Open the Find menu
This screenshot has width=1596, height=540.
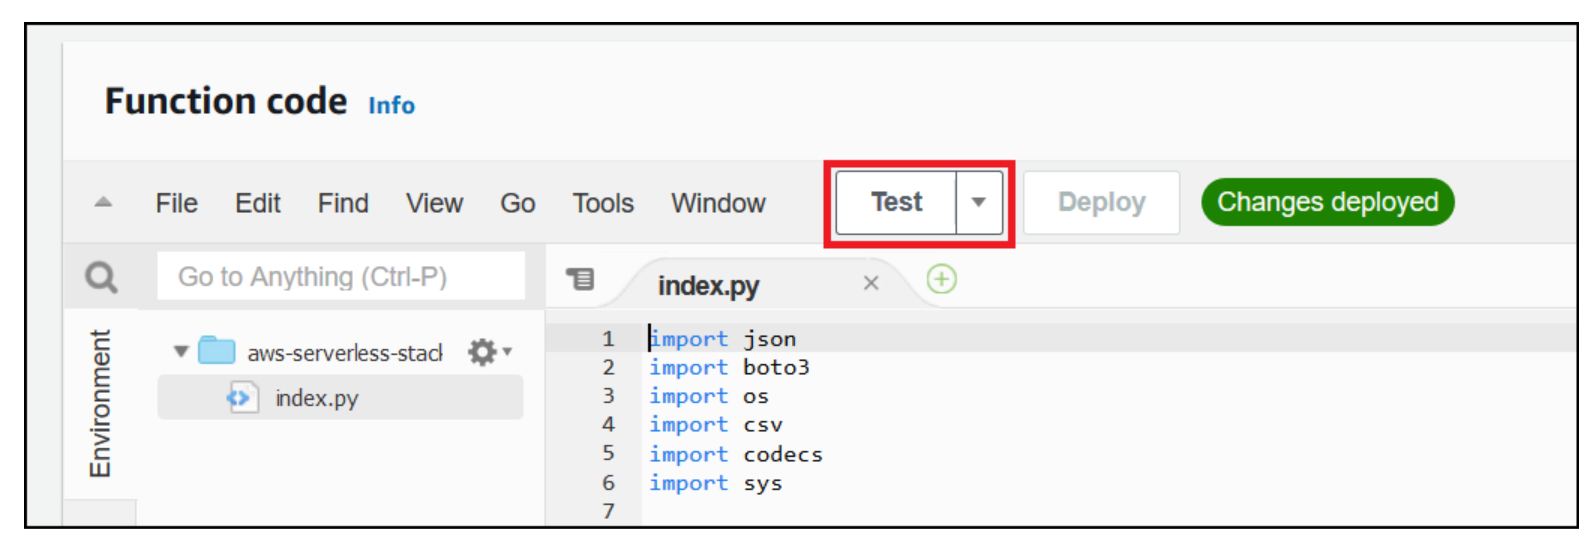coord(343,203)
